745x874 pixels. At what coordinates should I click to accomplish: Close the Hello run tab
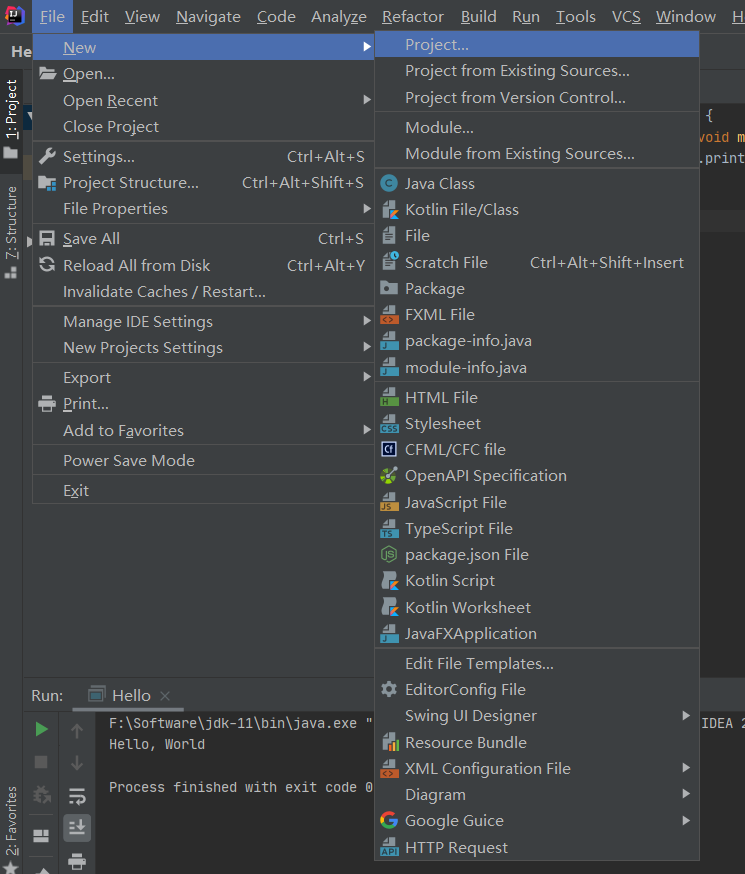click(x=165, y=696)
